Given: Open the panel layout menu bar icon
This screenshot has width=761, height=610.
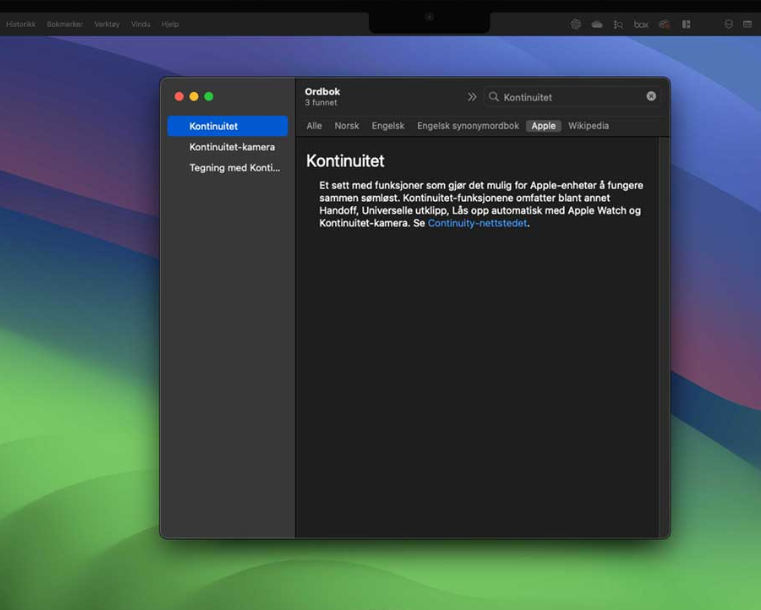Looking at the screenshot, I should click(x=686, y=24).
